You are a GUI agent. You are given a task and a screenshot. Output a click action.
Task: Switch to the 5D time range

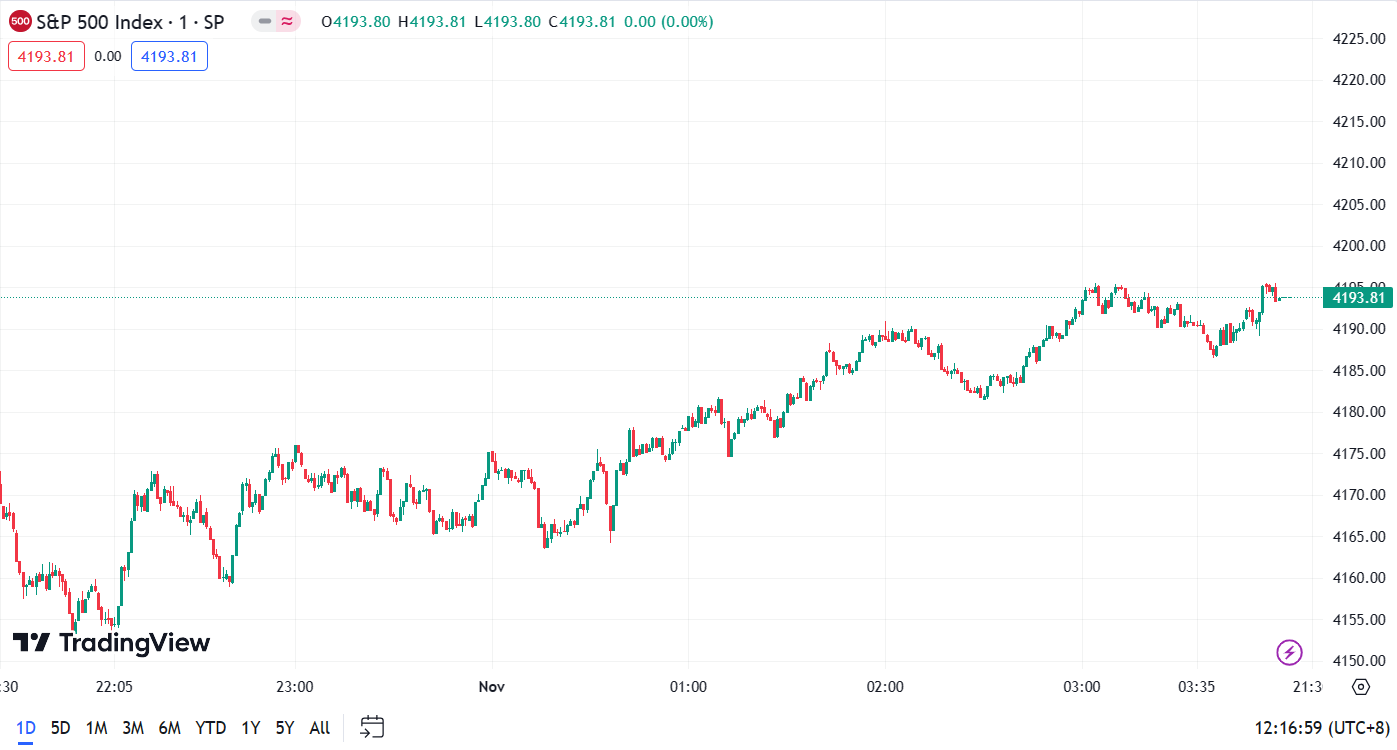(61, 728)
